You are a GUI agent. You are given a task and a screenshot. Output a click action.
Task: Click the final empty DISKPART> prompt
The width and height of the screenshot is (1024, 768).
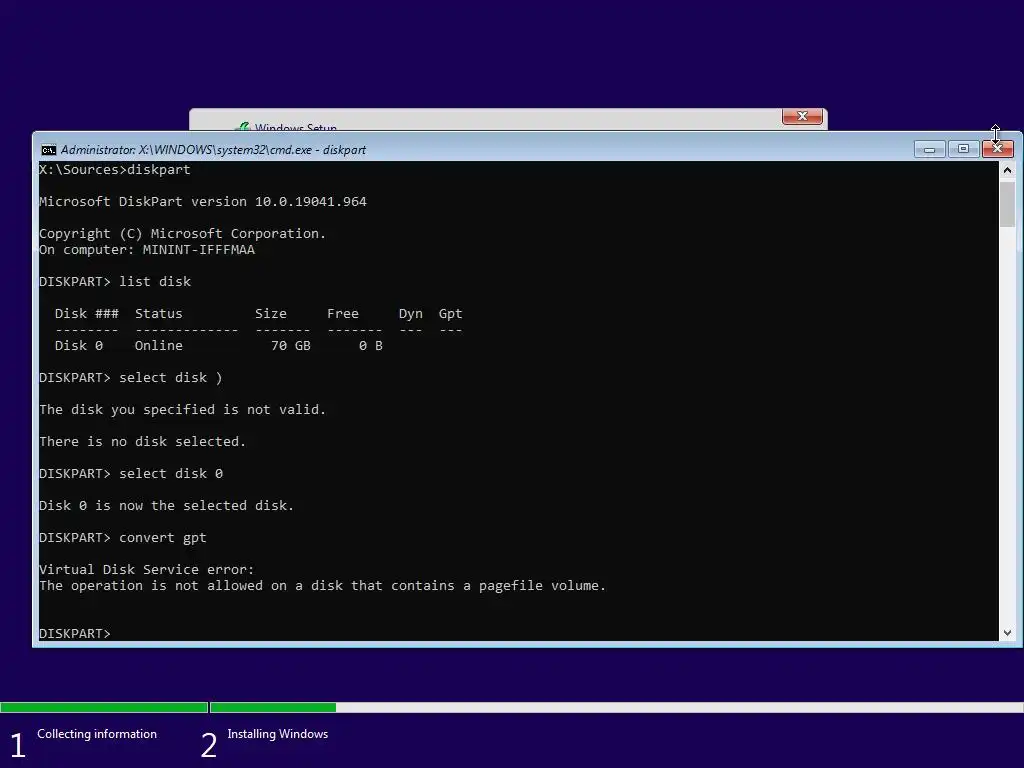(x=75, y=633)
